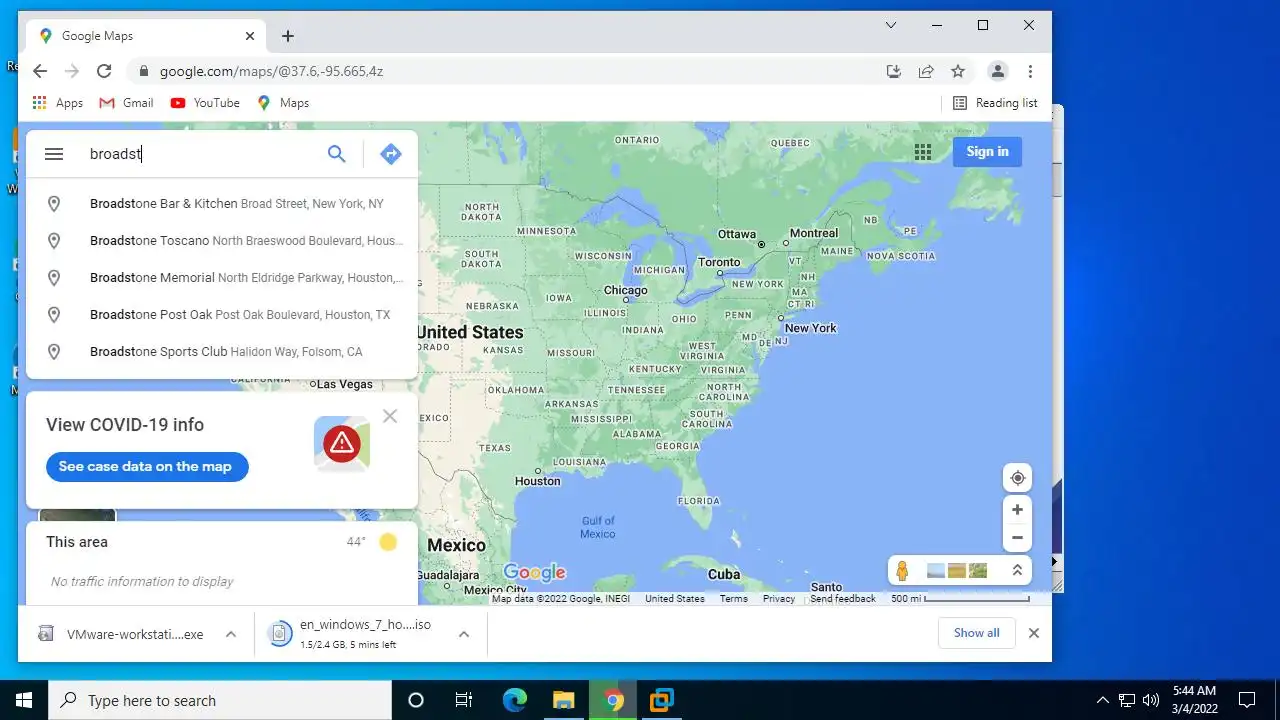
Task: Click the imagery thumbnails strip
Action: [957, 571]
